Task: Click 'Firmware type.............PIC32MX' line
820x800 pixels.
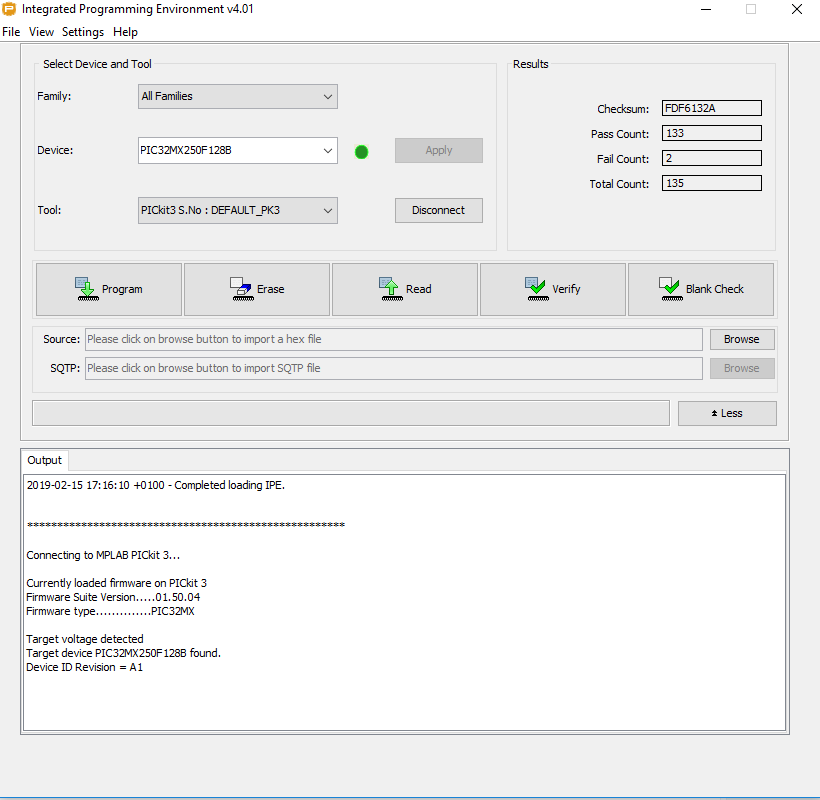Action: coord(110,611)
